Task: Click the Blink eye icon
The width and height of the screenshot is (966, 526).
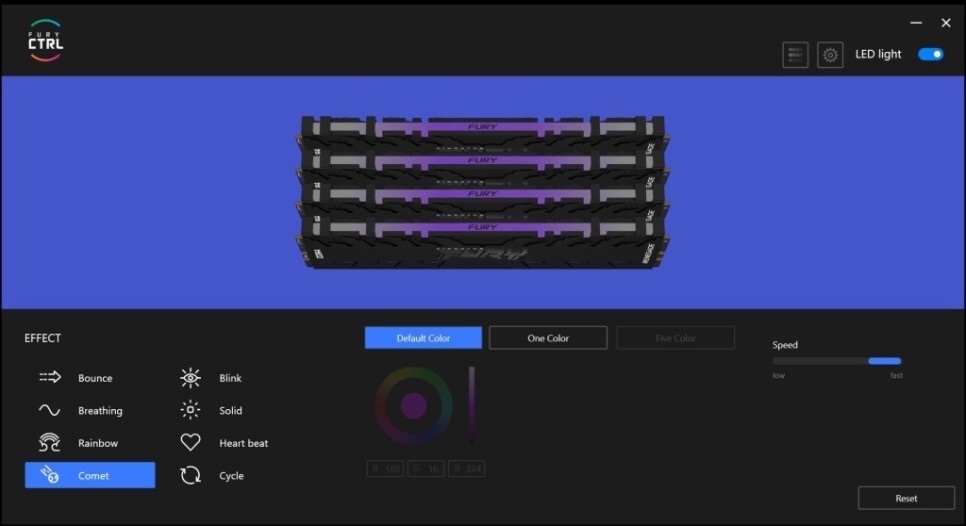Action: click(x=190, y=378)
